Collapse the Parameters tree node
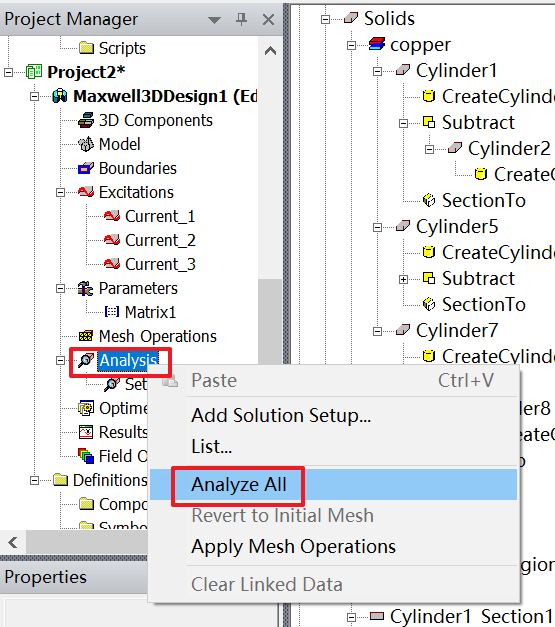 click(x=60, y=288)
